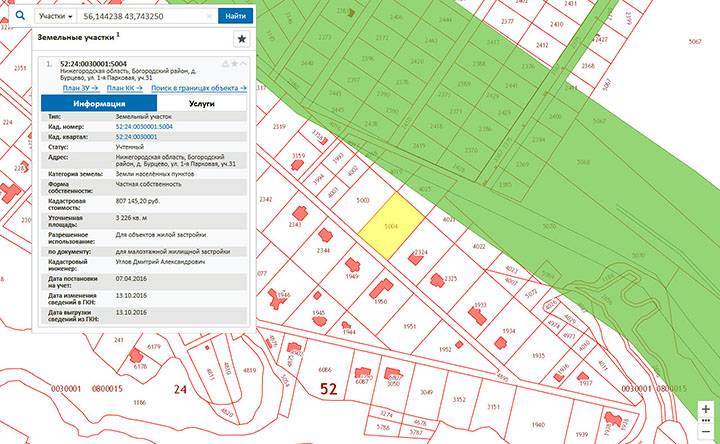
Task: Click parcel 1935 on the map
Action: (538, 355)
